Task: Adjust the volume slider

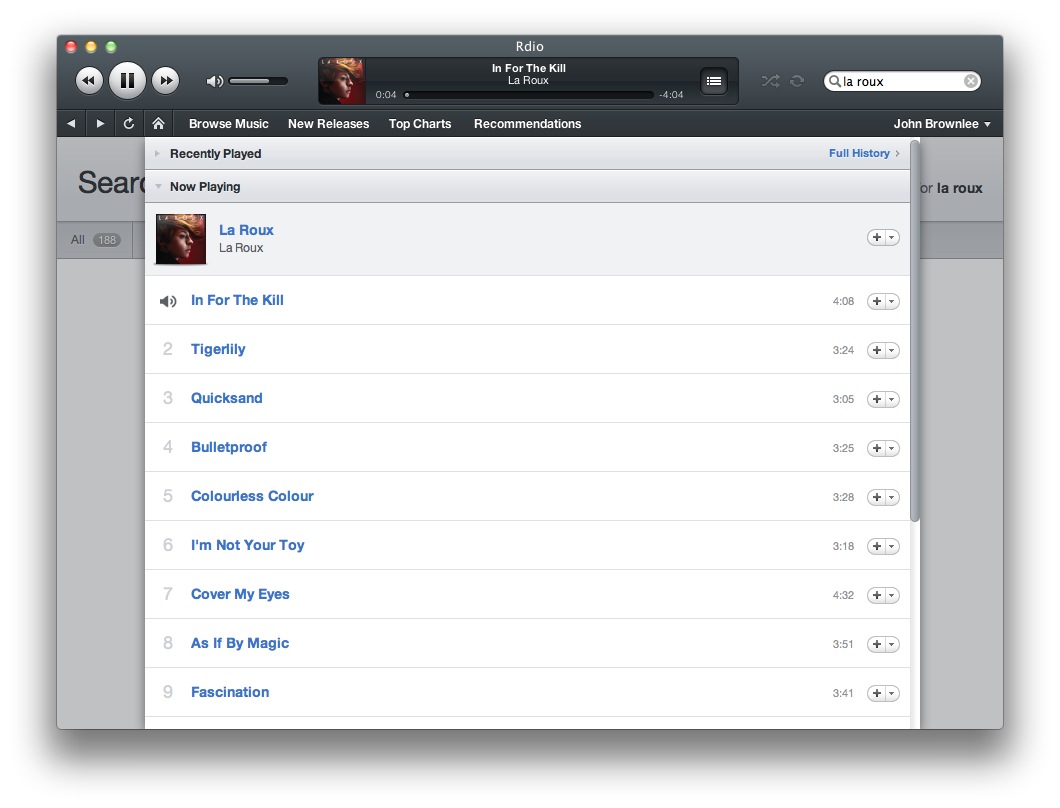Action: click(x=258, y=81)
